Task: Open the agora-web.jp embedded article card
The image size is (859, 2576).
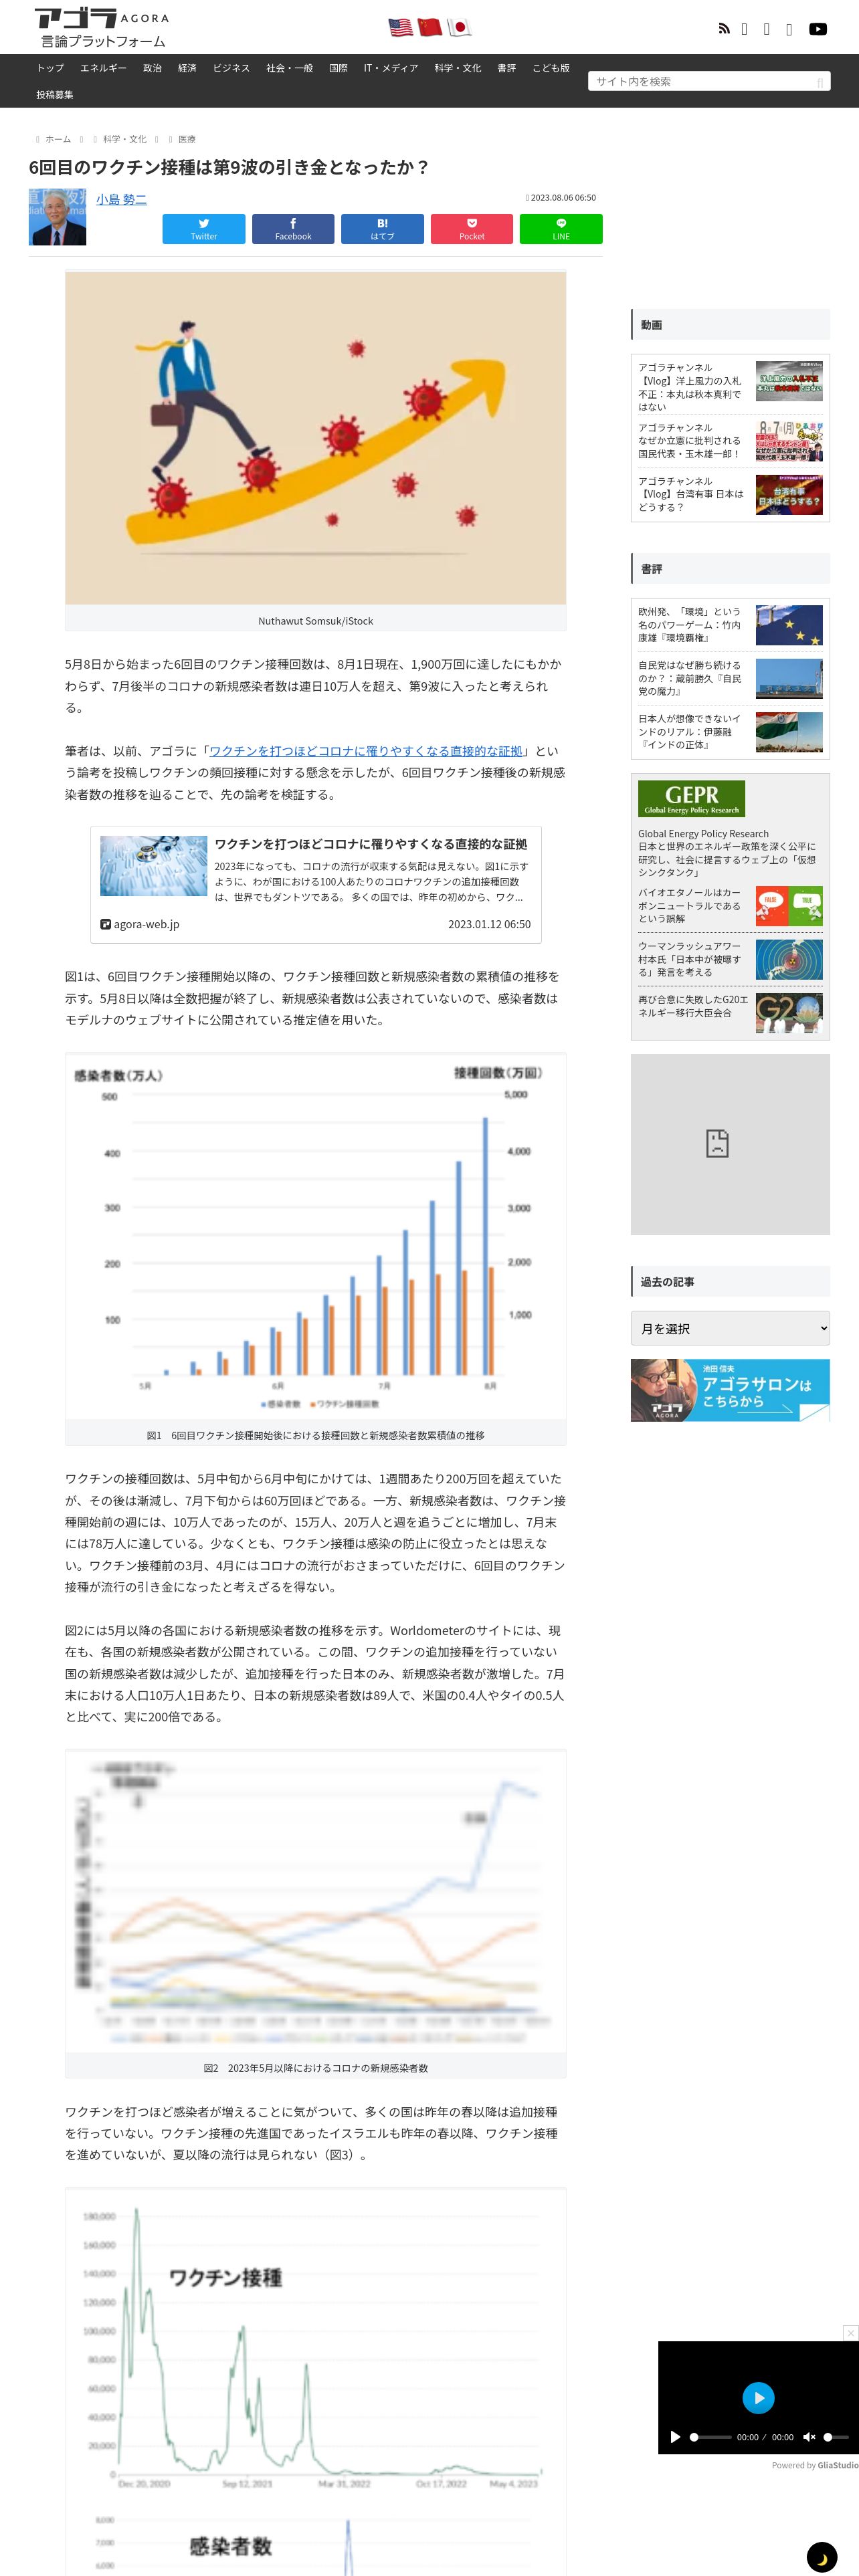Action: pyautogui.click(x=316, y=884)
